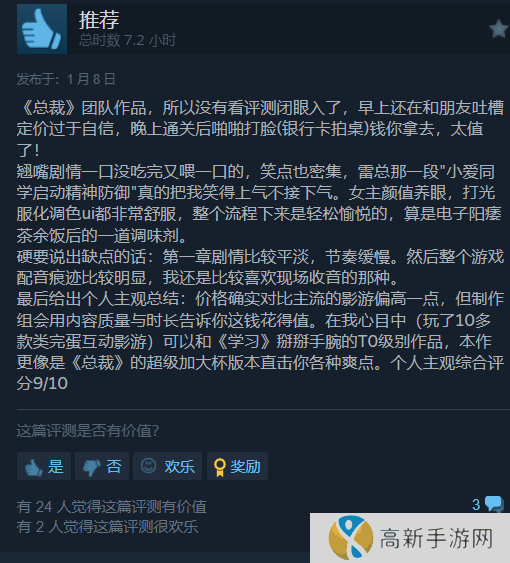Viewport: 510px width, 563px height.
Task: Click the 发布于: 1月8日 posted date
Action: [66, 79]
